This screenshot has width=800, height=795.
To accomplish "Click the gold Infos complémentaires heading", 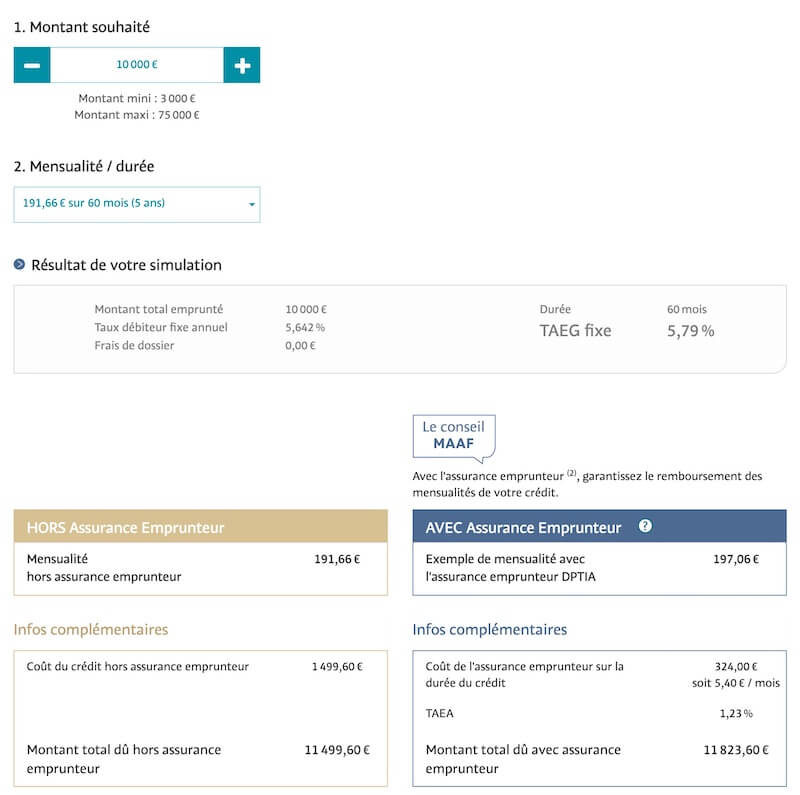I will [91, 629].
